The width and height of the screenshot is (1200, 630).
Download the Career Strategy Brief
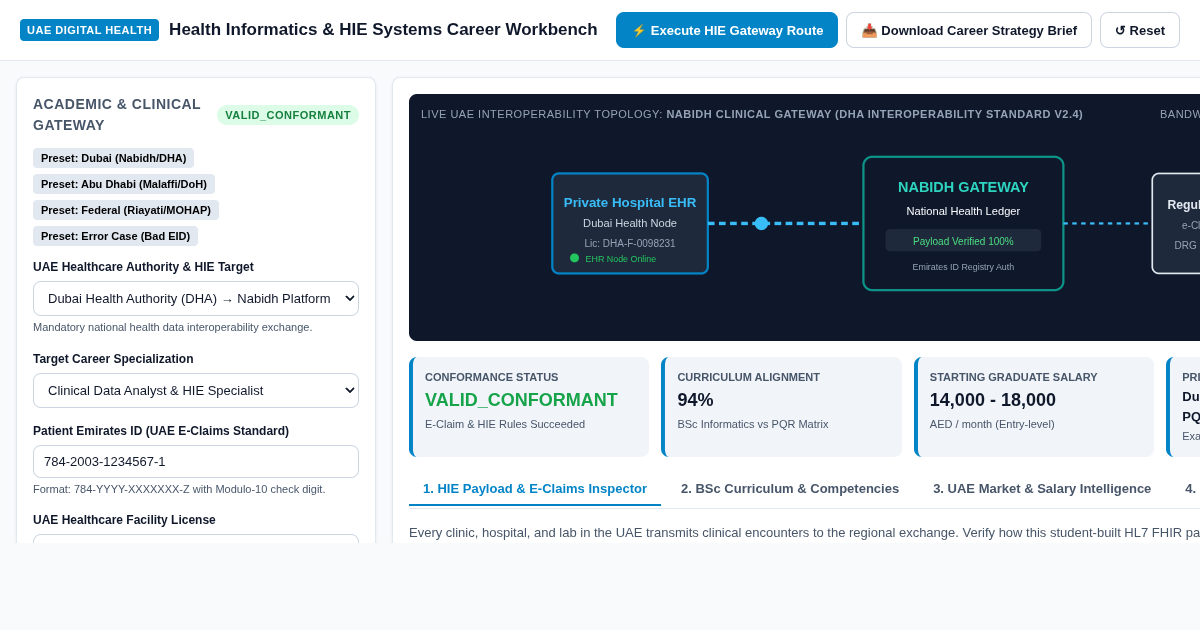click(x=969, y=30)
